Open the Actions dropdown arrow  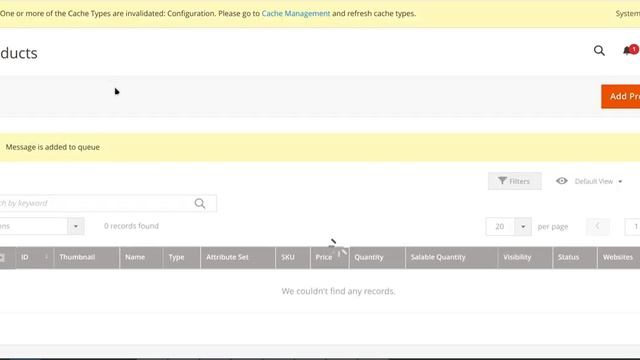(x=76, y=226)
